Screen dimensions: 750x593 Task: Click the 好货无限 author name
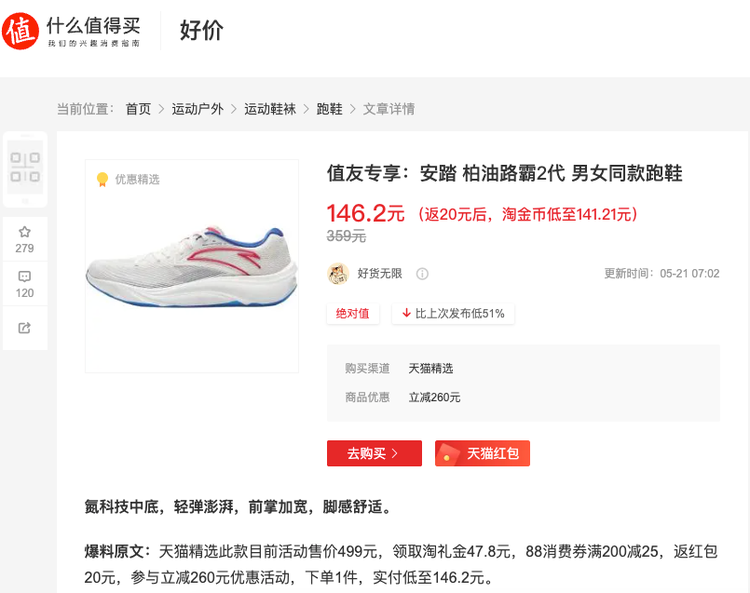(x=380, y=274)
